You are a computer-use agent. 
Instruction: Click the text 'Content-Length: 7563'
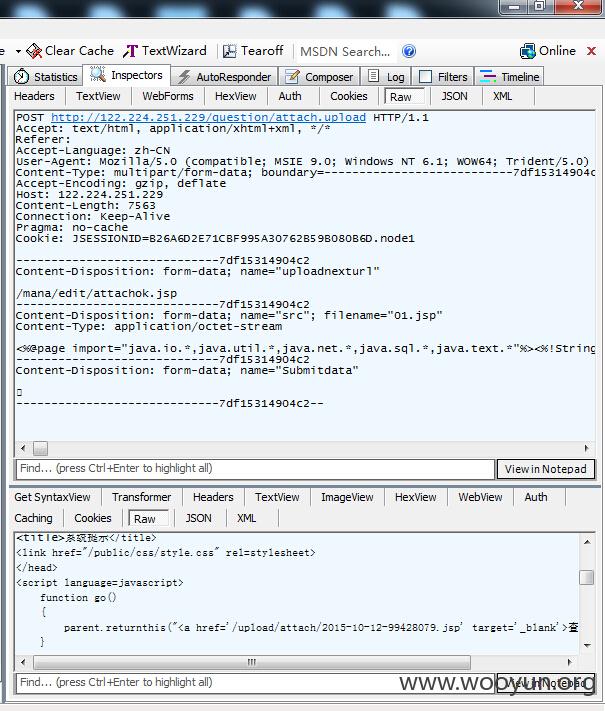[x=85, y=205]
